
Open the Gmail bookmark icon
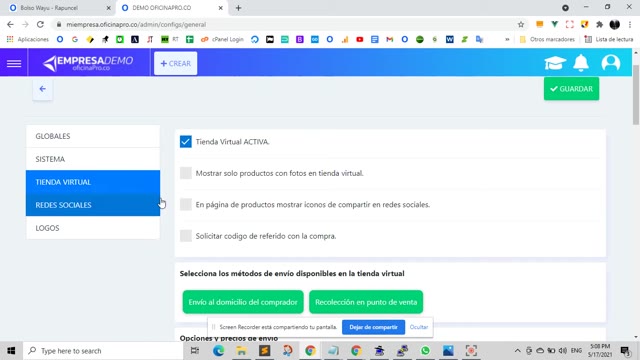[390, 39]
